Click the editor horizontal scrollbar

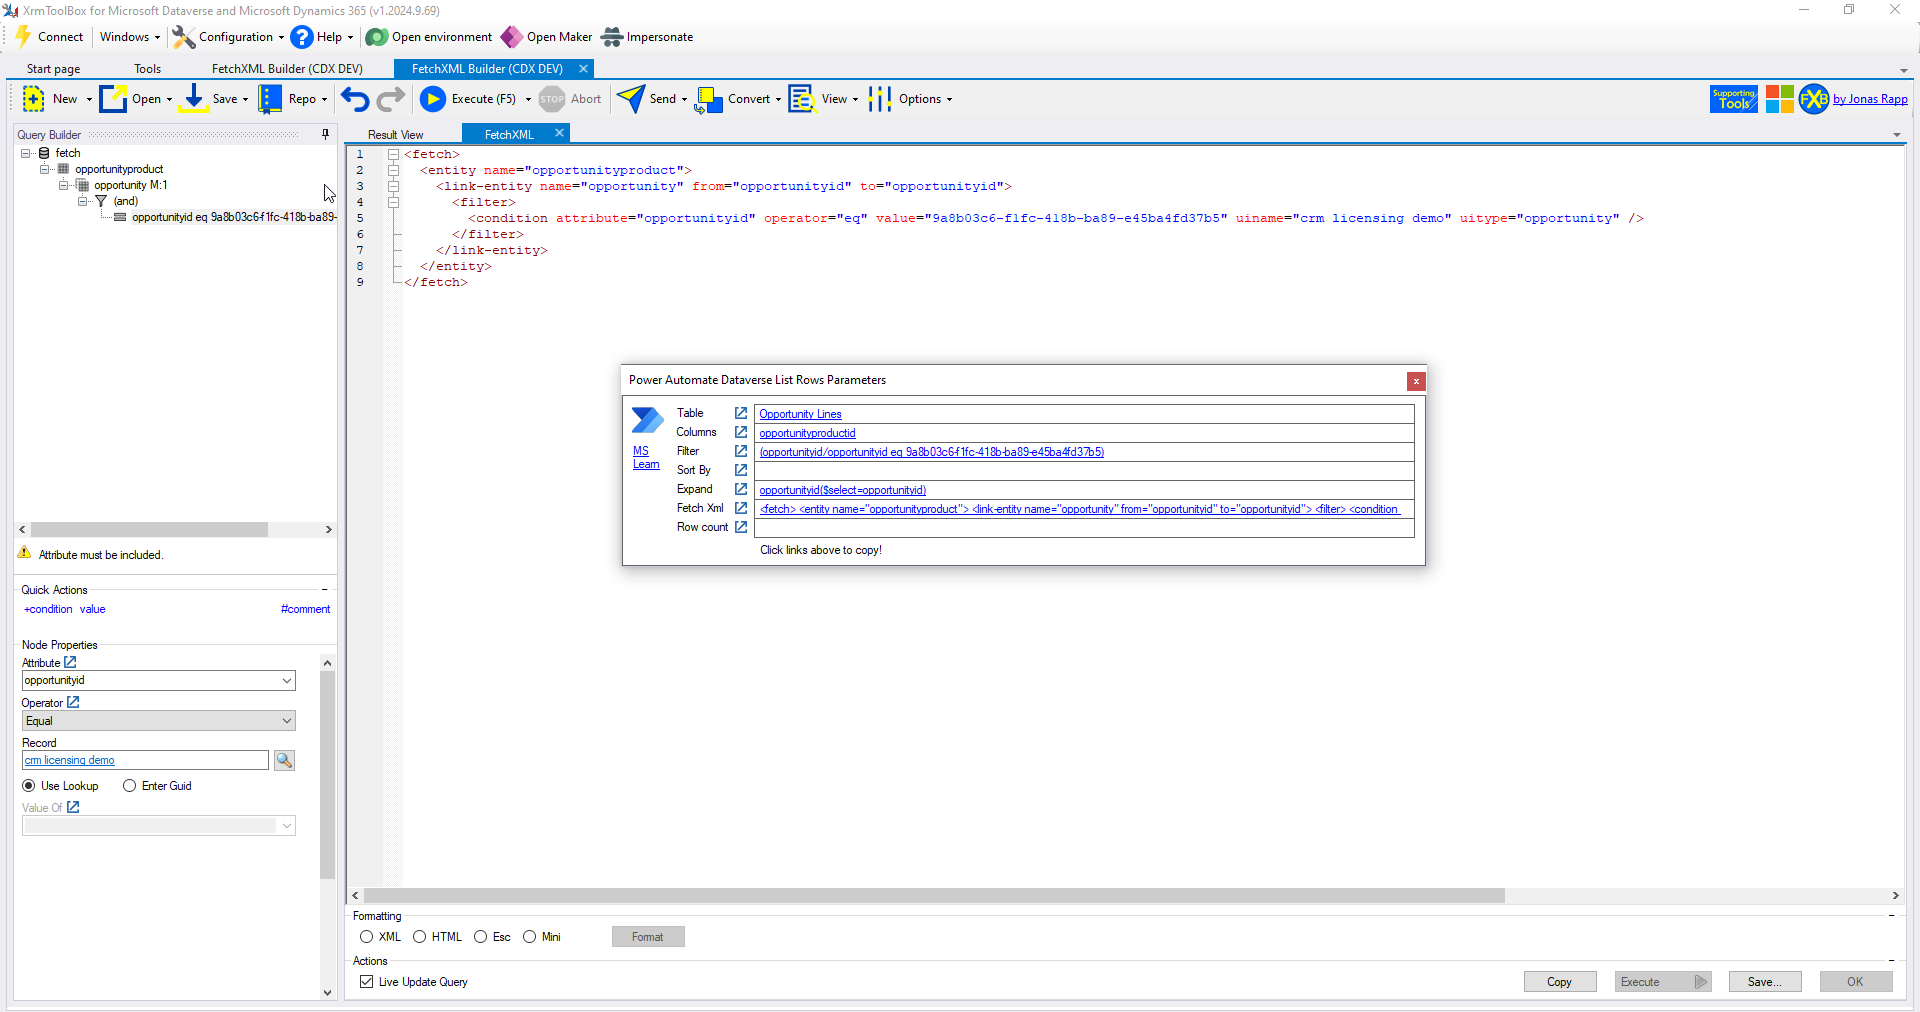coord(934,896)
